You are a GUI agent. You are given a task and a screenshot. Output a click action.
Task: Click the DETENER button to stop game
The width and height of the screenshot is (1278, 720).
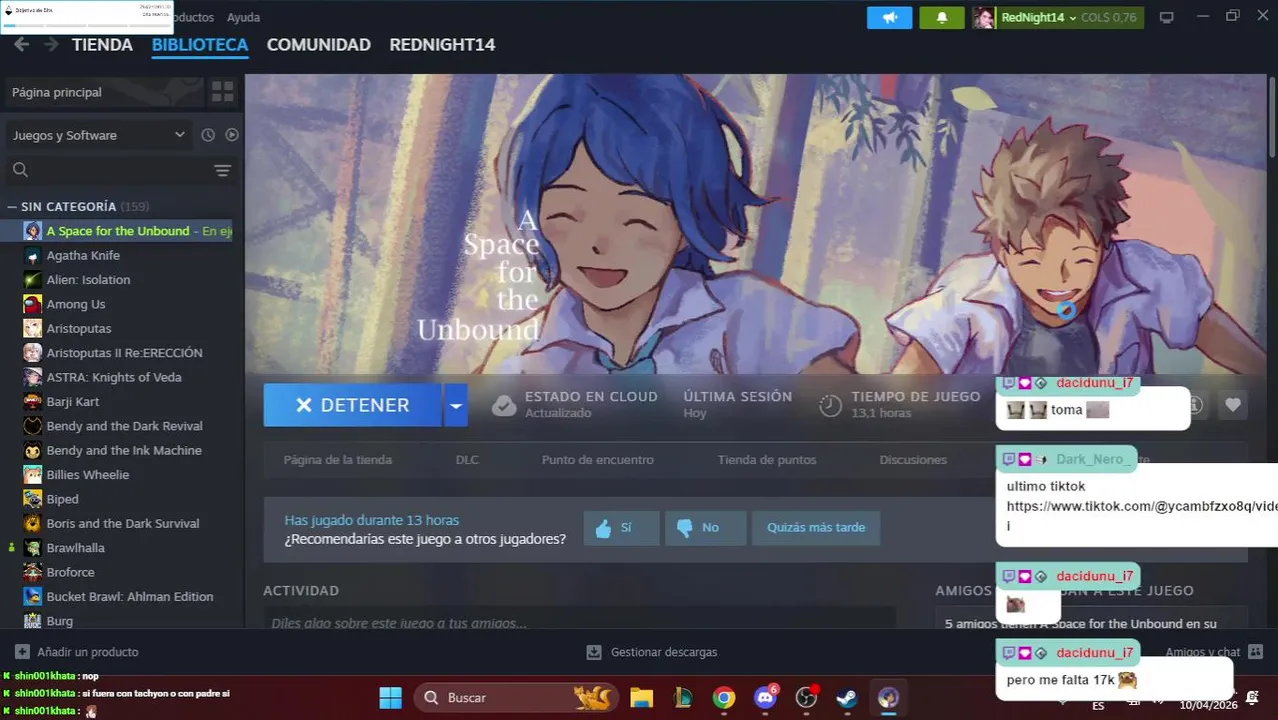tap(352, 405)
